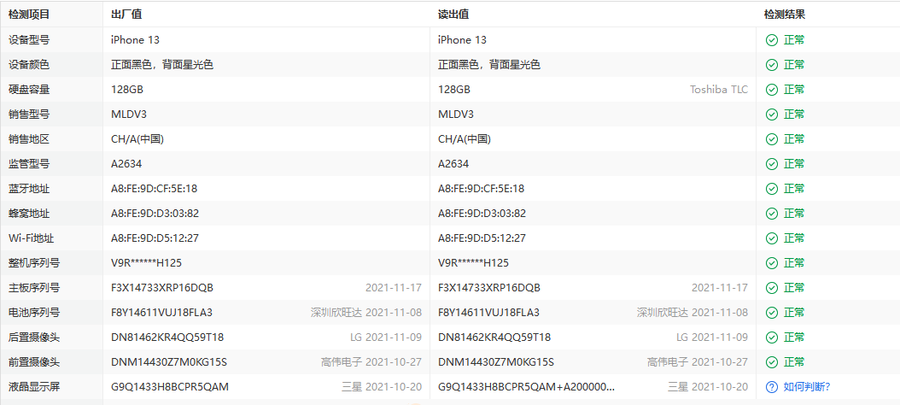Click the green check icon for 设备型号
900x405 pixels.
[771, 40]
